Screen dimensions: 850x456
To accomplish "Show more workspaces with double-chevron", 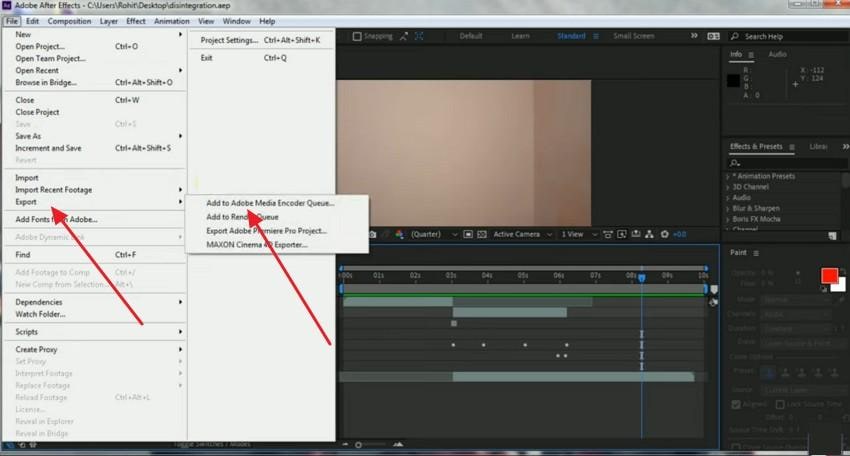I will point(694,36).
